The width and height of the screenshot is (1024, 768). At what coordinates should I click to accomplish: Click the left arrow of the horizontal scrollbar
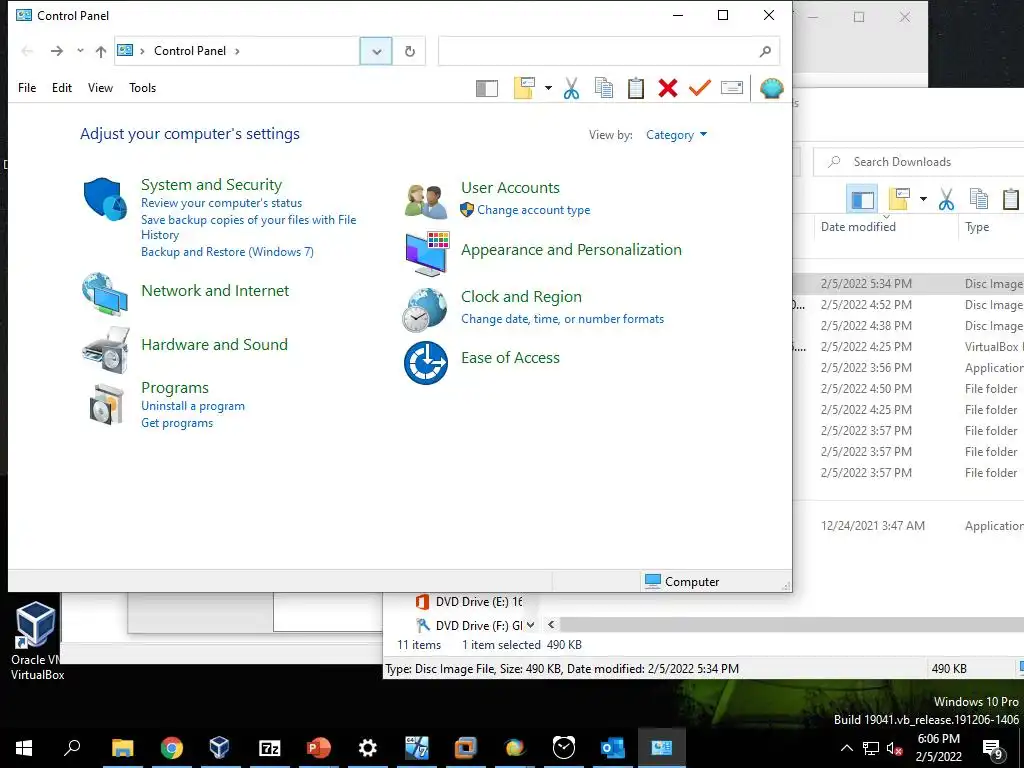551,625
